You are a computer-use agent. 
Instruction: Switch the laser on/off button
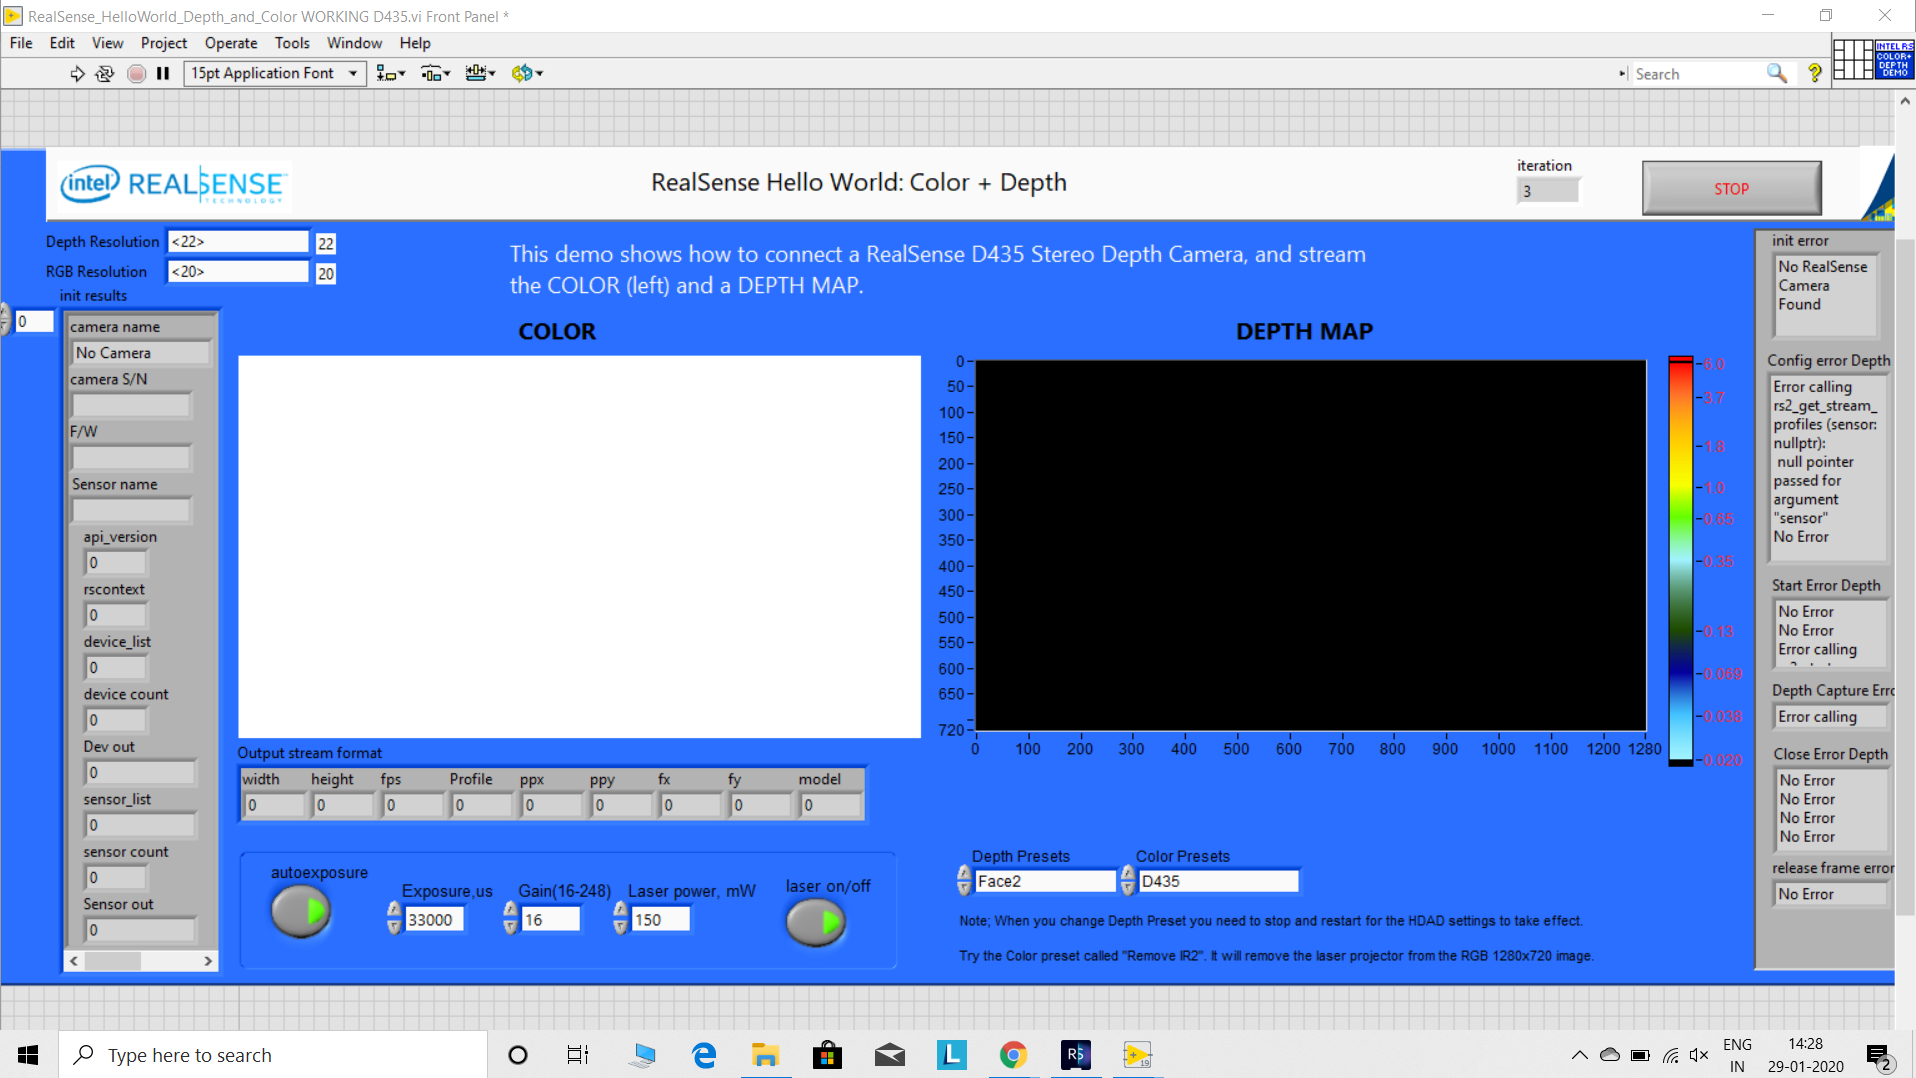[x=815, y=922]
